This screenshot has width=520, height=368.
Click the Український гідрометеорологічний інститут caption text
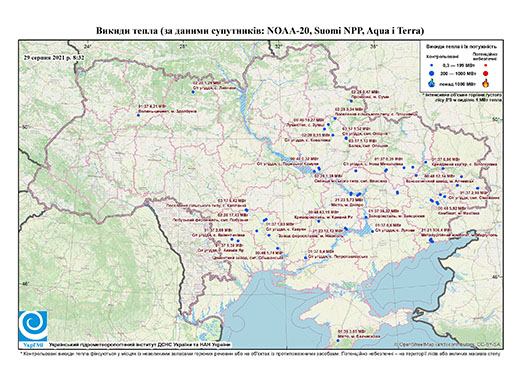click(x=140, y=345)
